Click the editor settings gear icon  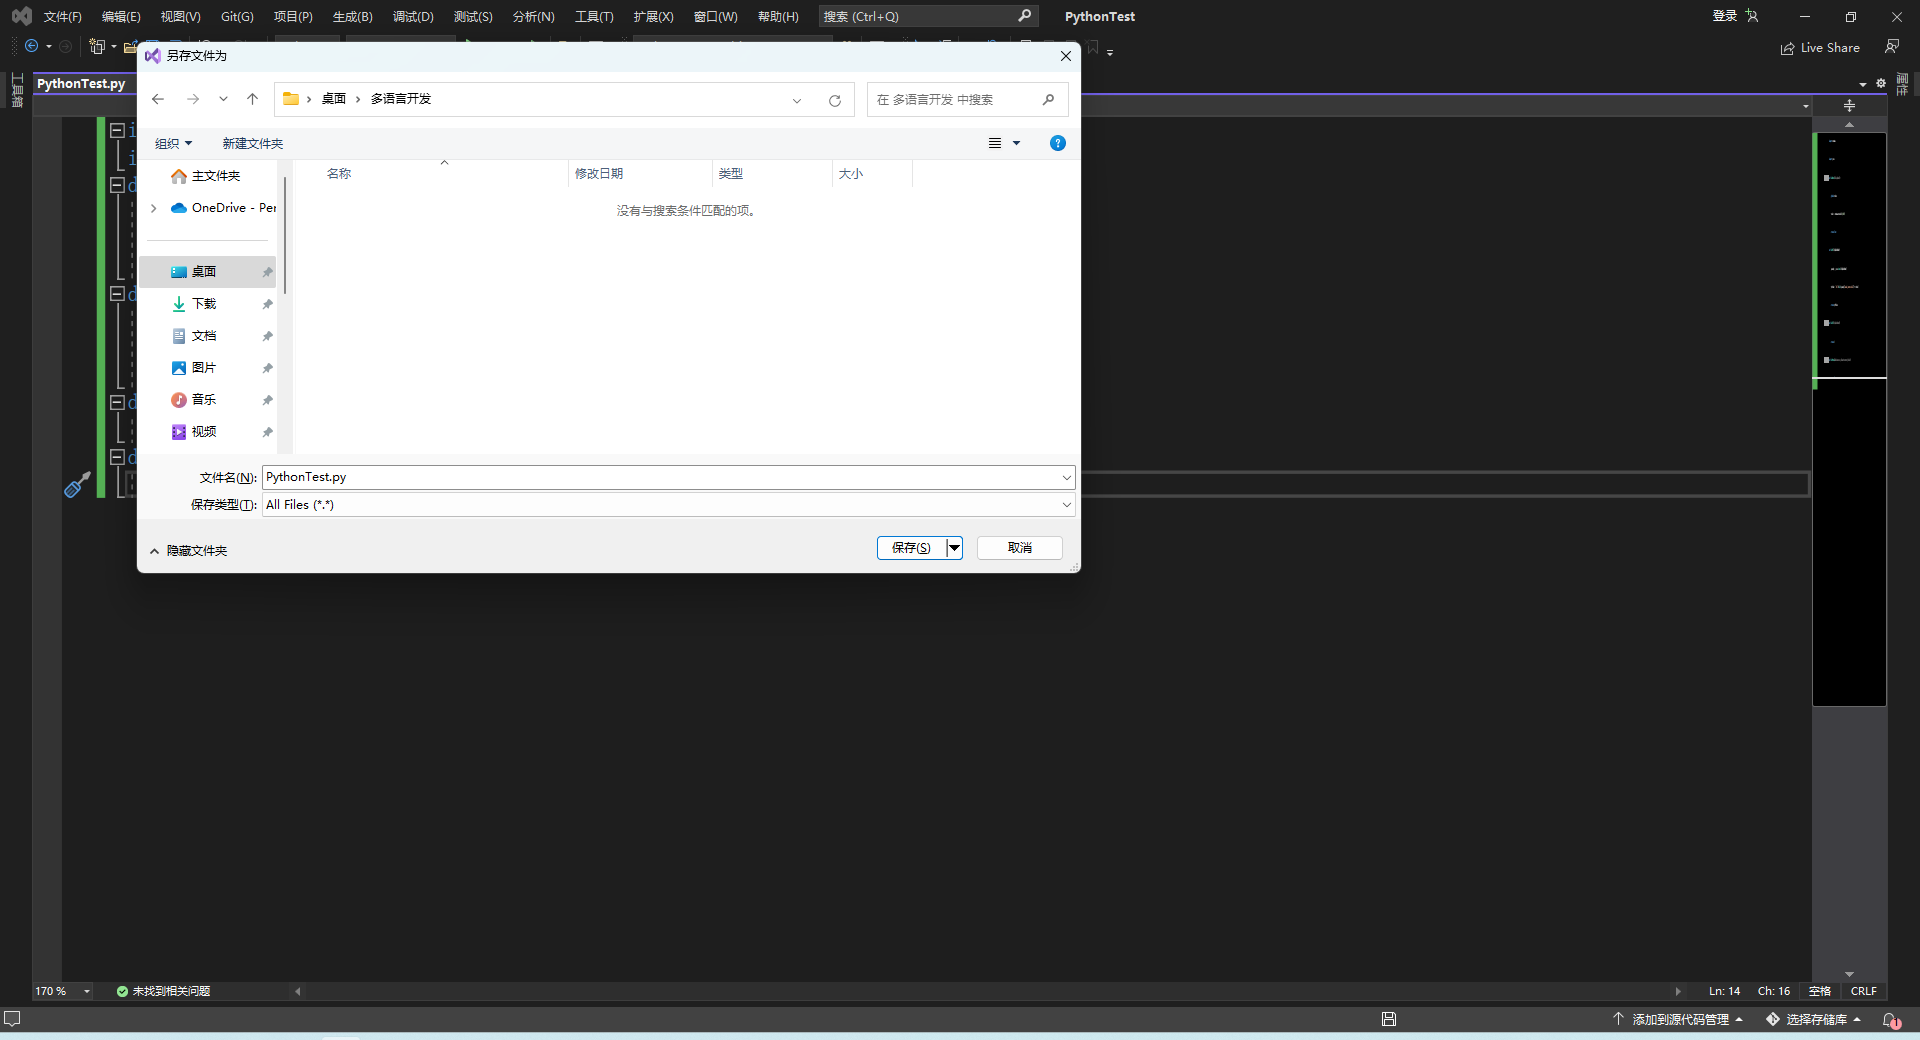pos(1881,84)
